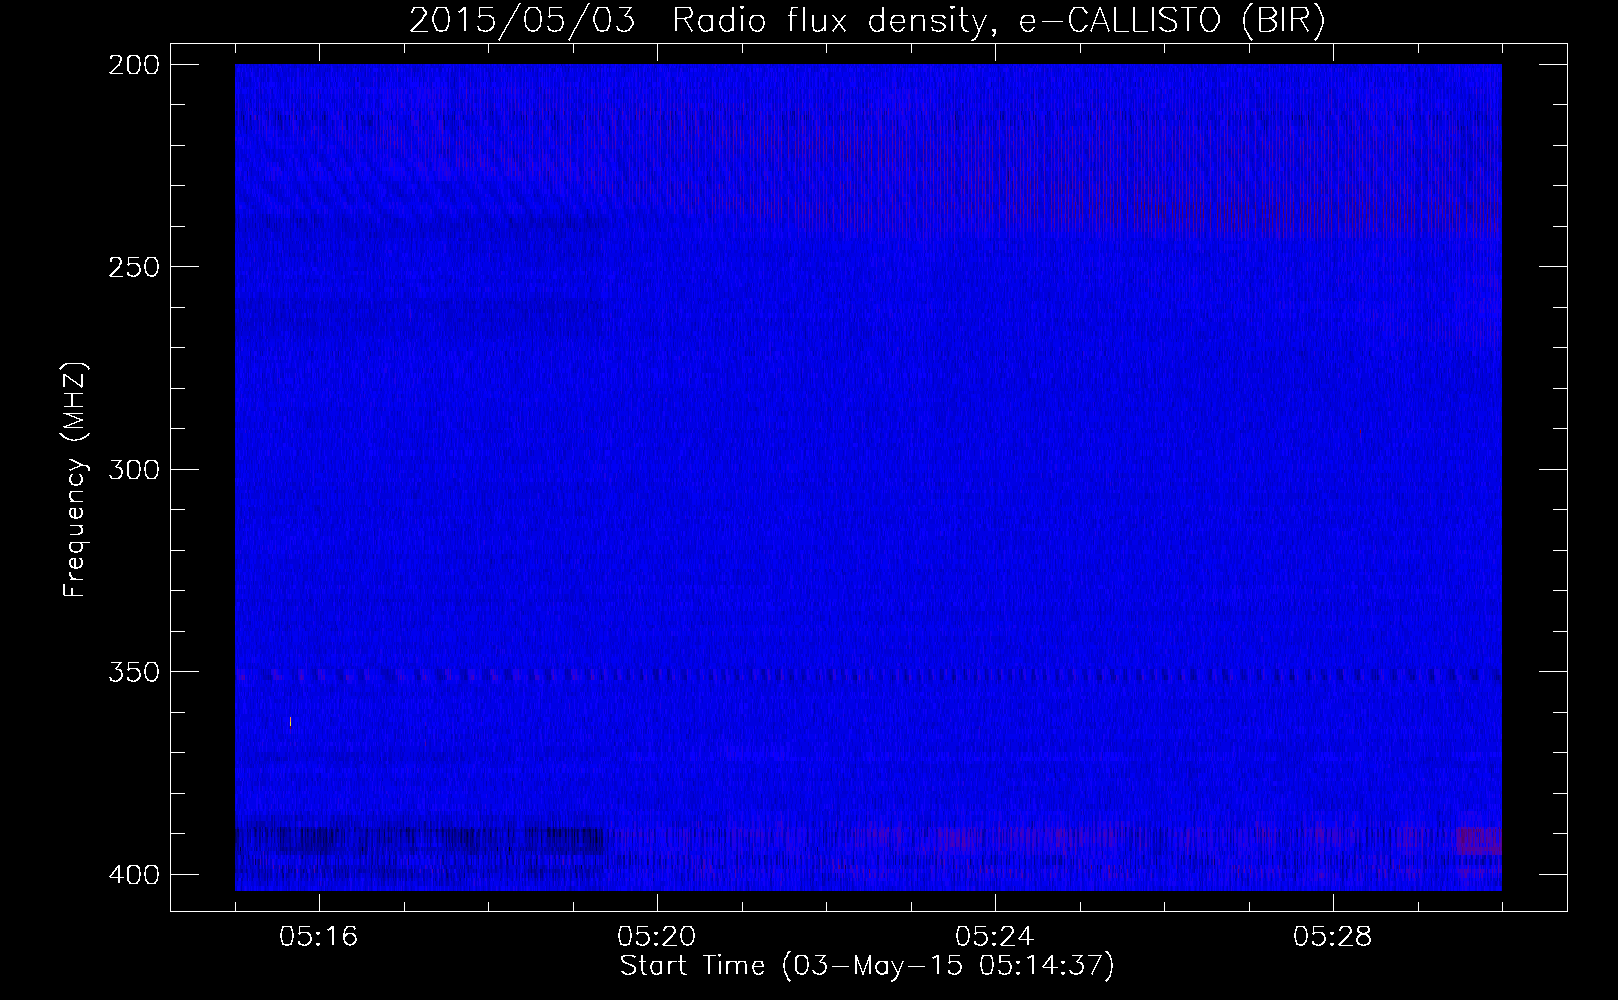
Task: Click the 05:20 time tick label
Action: pos(657,937)
